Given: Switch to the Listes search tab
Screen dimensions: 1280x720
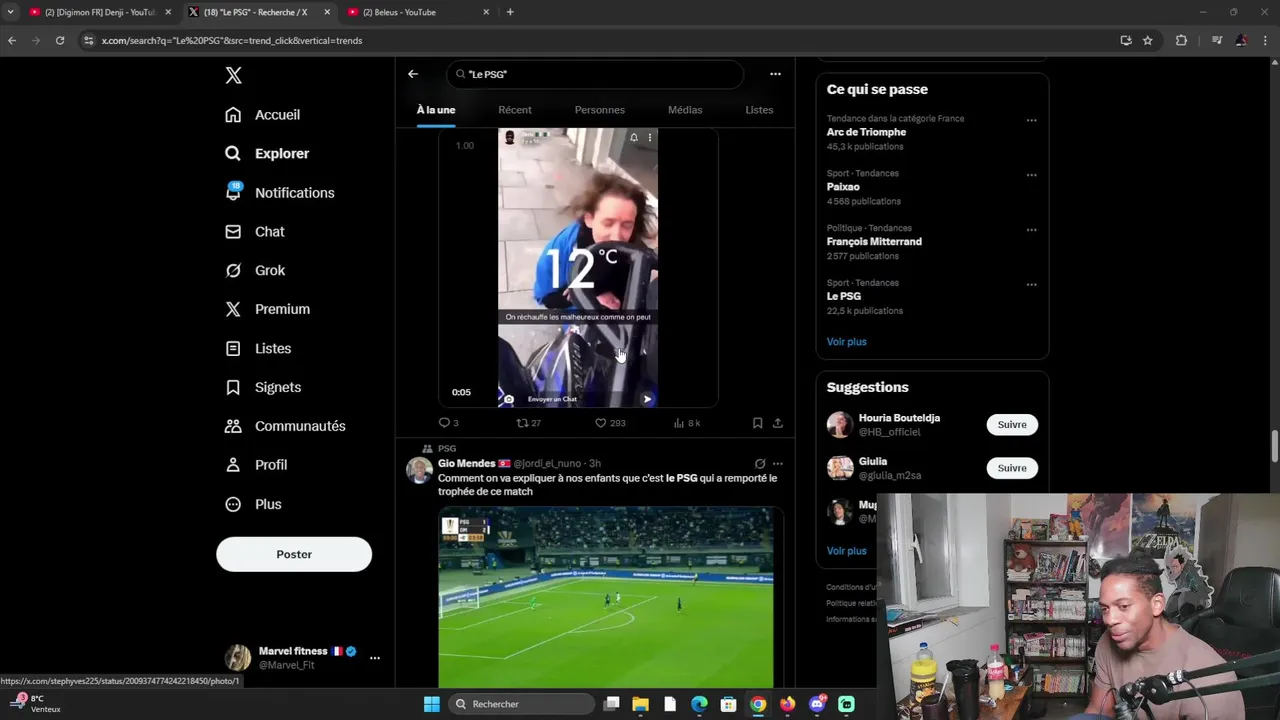Looking at the screenshot, I should click(759, 110).
